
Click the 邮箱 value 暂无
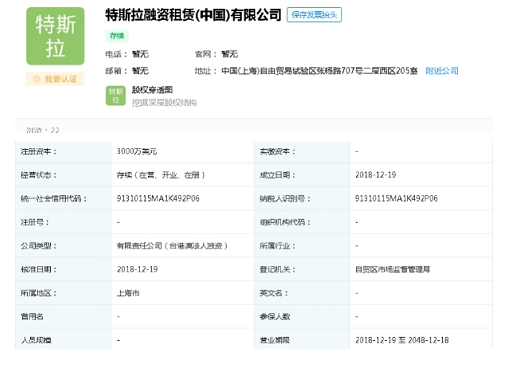click(x=140, y=71)
